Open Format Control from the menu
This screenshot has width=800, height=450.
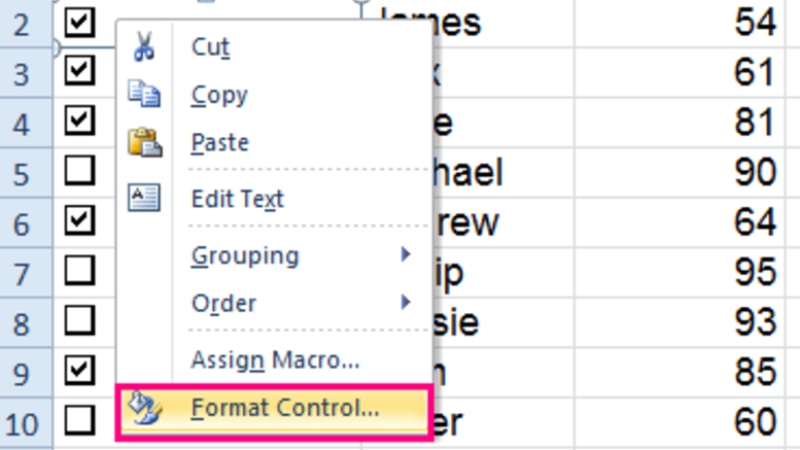285,409
